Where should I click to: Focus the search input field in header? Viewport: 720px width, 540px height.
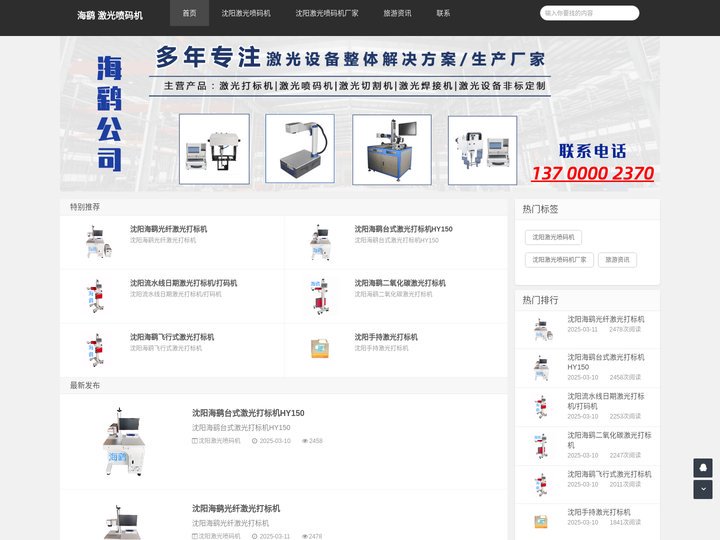[x=589, y=13]
